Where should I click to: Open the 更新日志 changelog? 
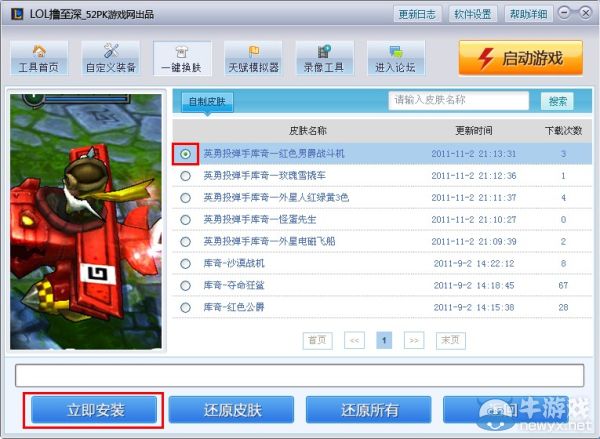[x=417, y=14]
